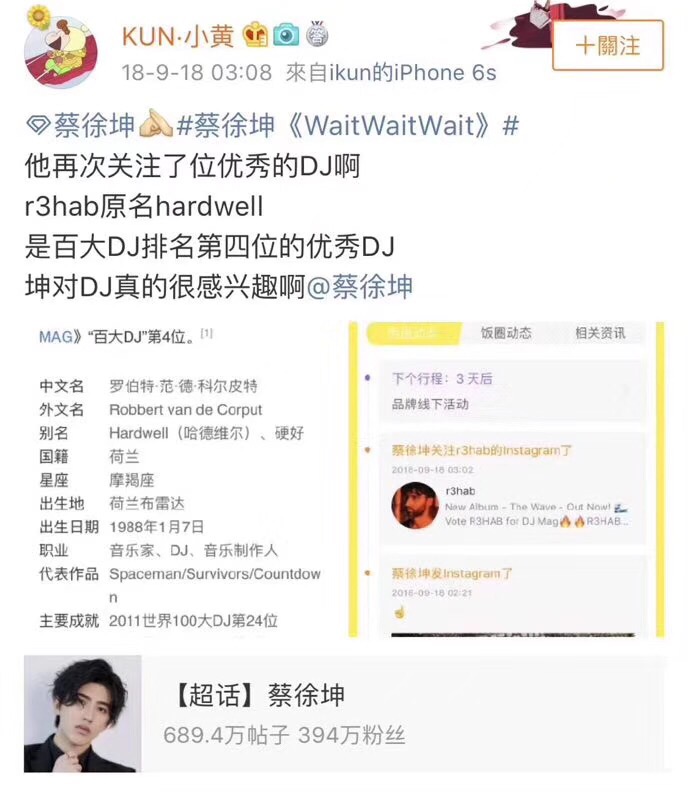Click the pointing hand emoji in the Instagram post
The image size is (688, 798).
click(400, 612)
